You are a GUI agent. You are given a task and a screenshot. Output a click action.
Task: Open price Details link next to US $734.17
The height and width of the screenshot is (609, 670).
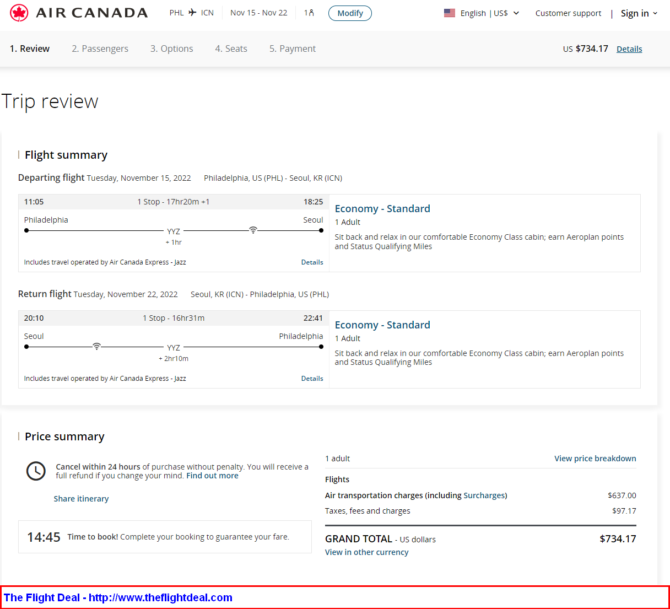629,49
